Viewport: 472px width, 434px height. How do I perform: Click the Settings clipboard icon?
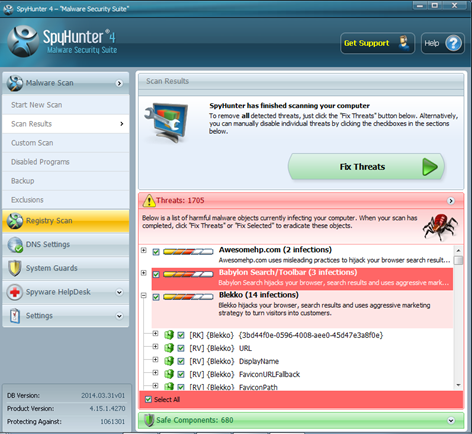(15, 316)
